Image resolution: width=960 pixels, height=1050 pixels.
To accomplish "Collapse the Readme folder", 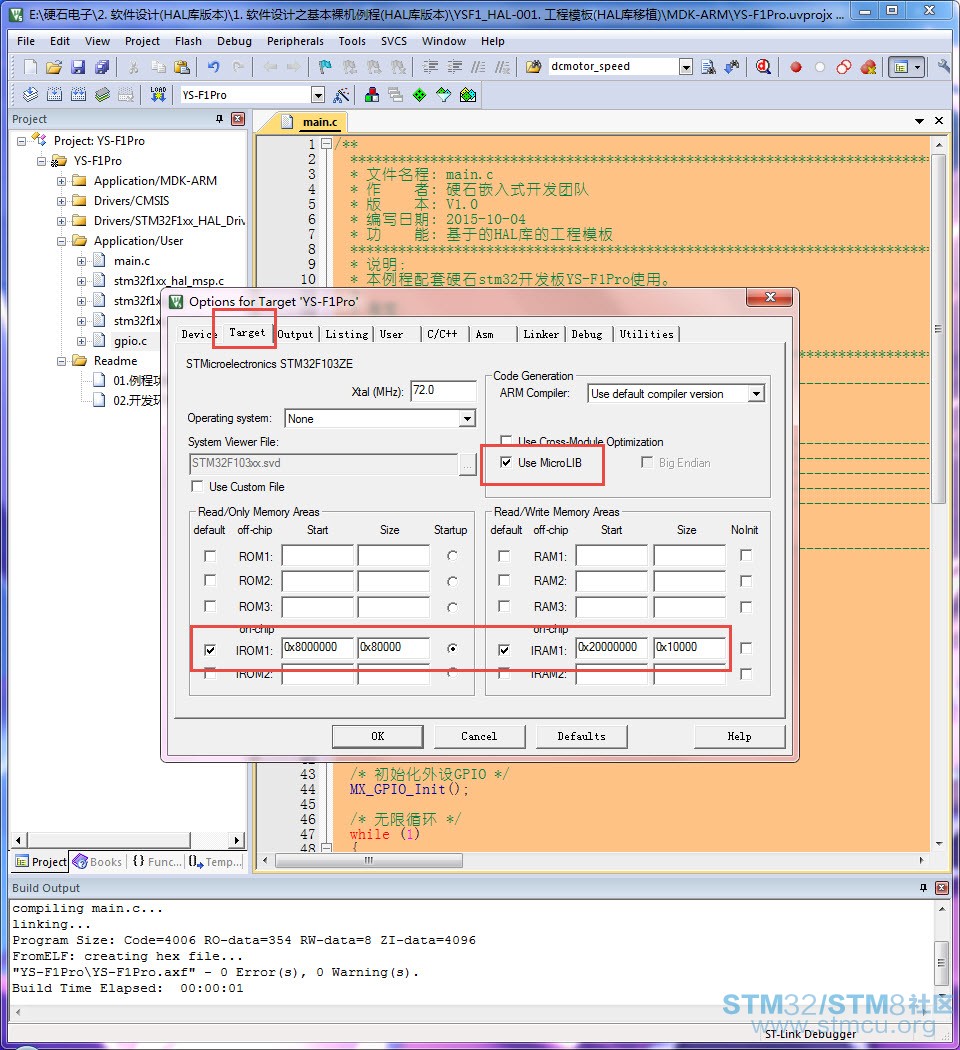I will pos(62,361).
